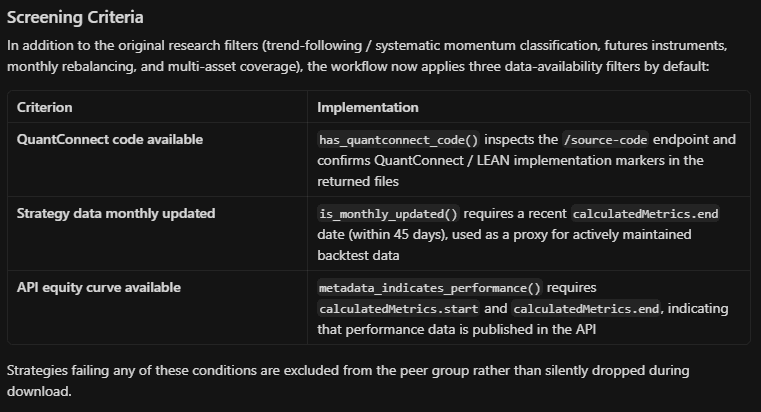Image resolution: width=761 pixels, height=412 pixels.
Task: Select the Strategy data monthly updated cell
Action: tap(157, 233)
